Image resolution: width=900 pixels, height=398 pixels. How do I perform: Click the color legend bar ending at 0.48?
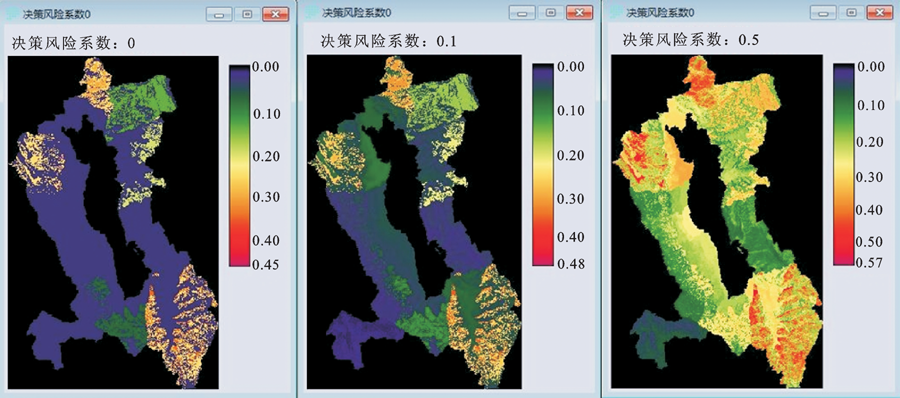[x=542, y=164]
